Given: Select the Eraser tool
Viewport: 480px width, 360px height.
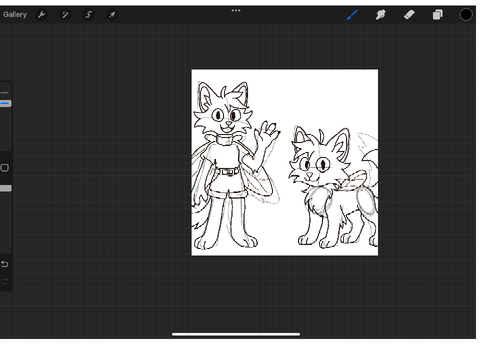Looking at the screenshot, I should click(x=409, y=15).
